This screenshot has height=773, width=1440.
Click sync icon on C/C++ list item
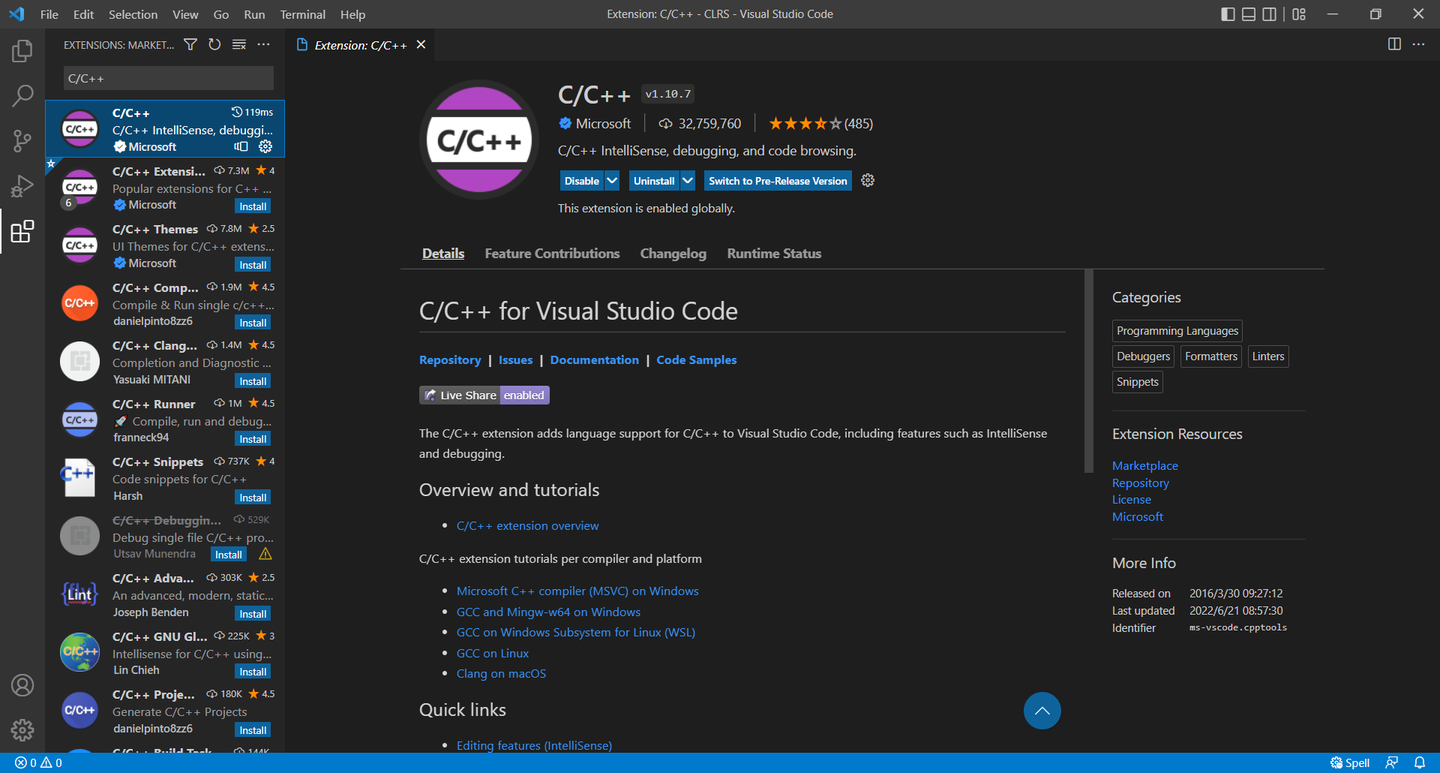pos(241,147)
